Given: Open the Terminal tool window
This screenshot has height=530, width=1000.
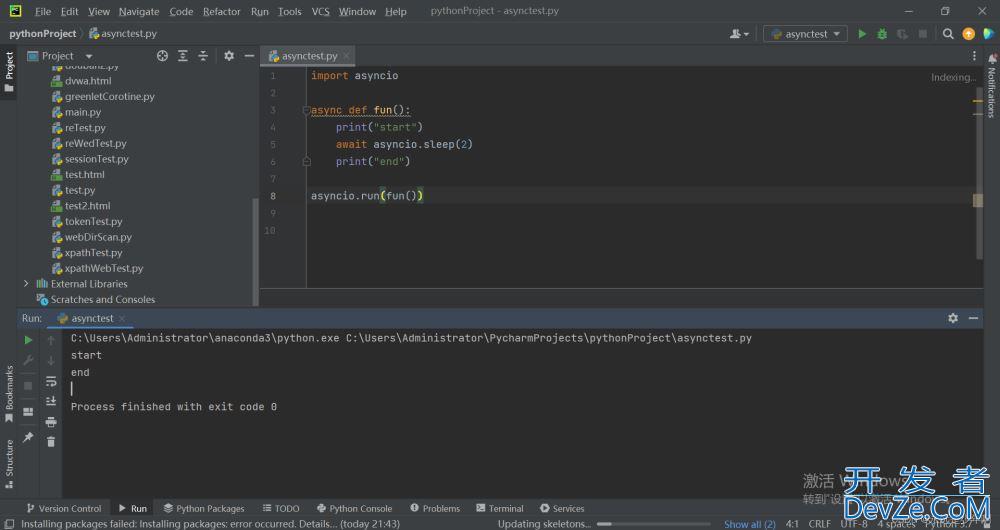Looking at the screenshot, I should click(x=500, y=508).
